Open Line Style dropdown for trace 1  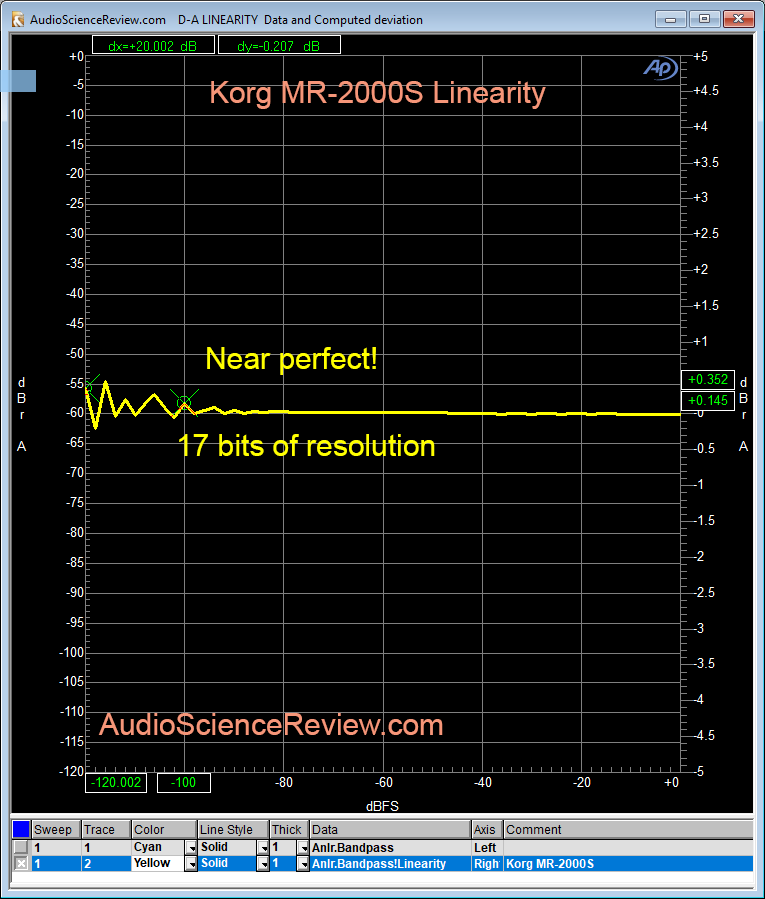pos(263,847)
